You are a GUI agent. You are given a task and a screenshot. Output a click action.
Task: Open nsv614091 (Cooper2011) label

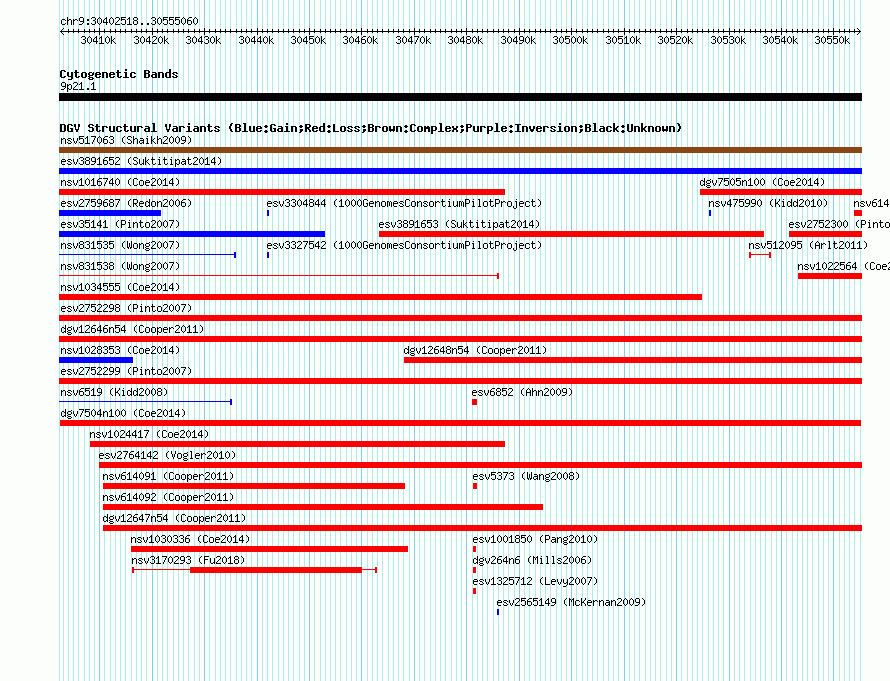[x=168, y=476]
